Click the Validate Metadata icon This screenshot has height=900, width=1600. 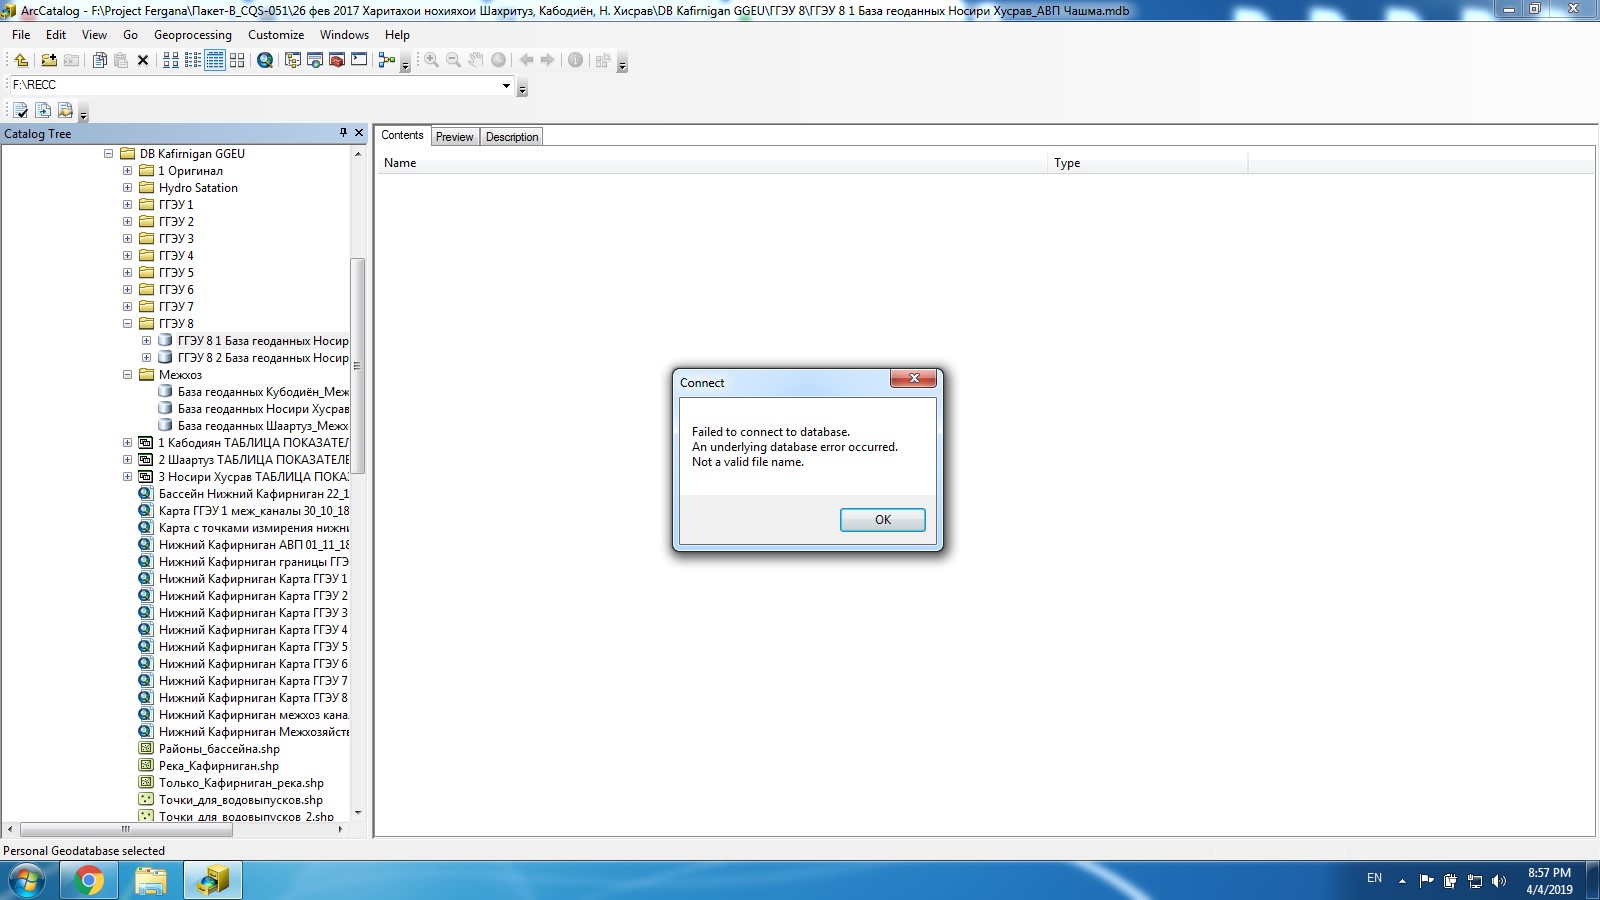pyautogui.click(x=21, y=110)
